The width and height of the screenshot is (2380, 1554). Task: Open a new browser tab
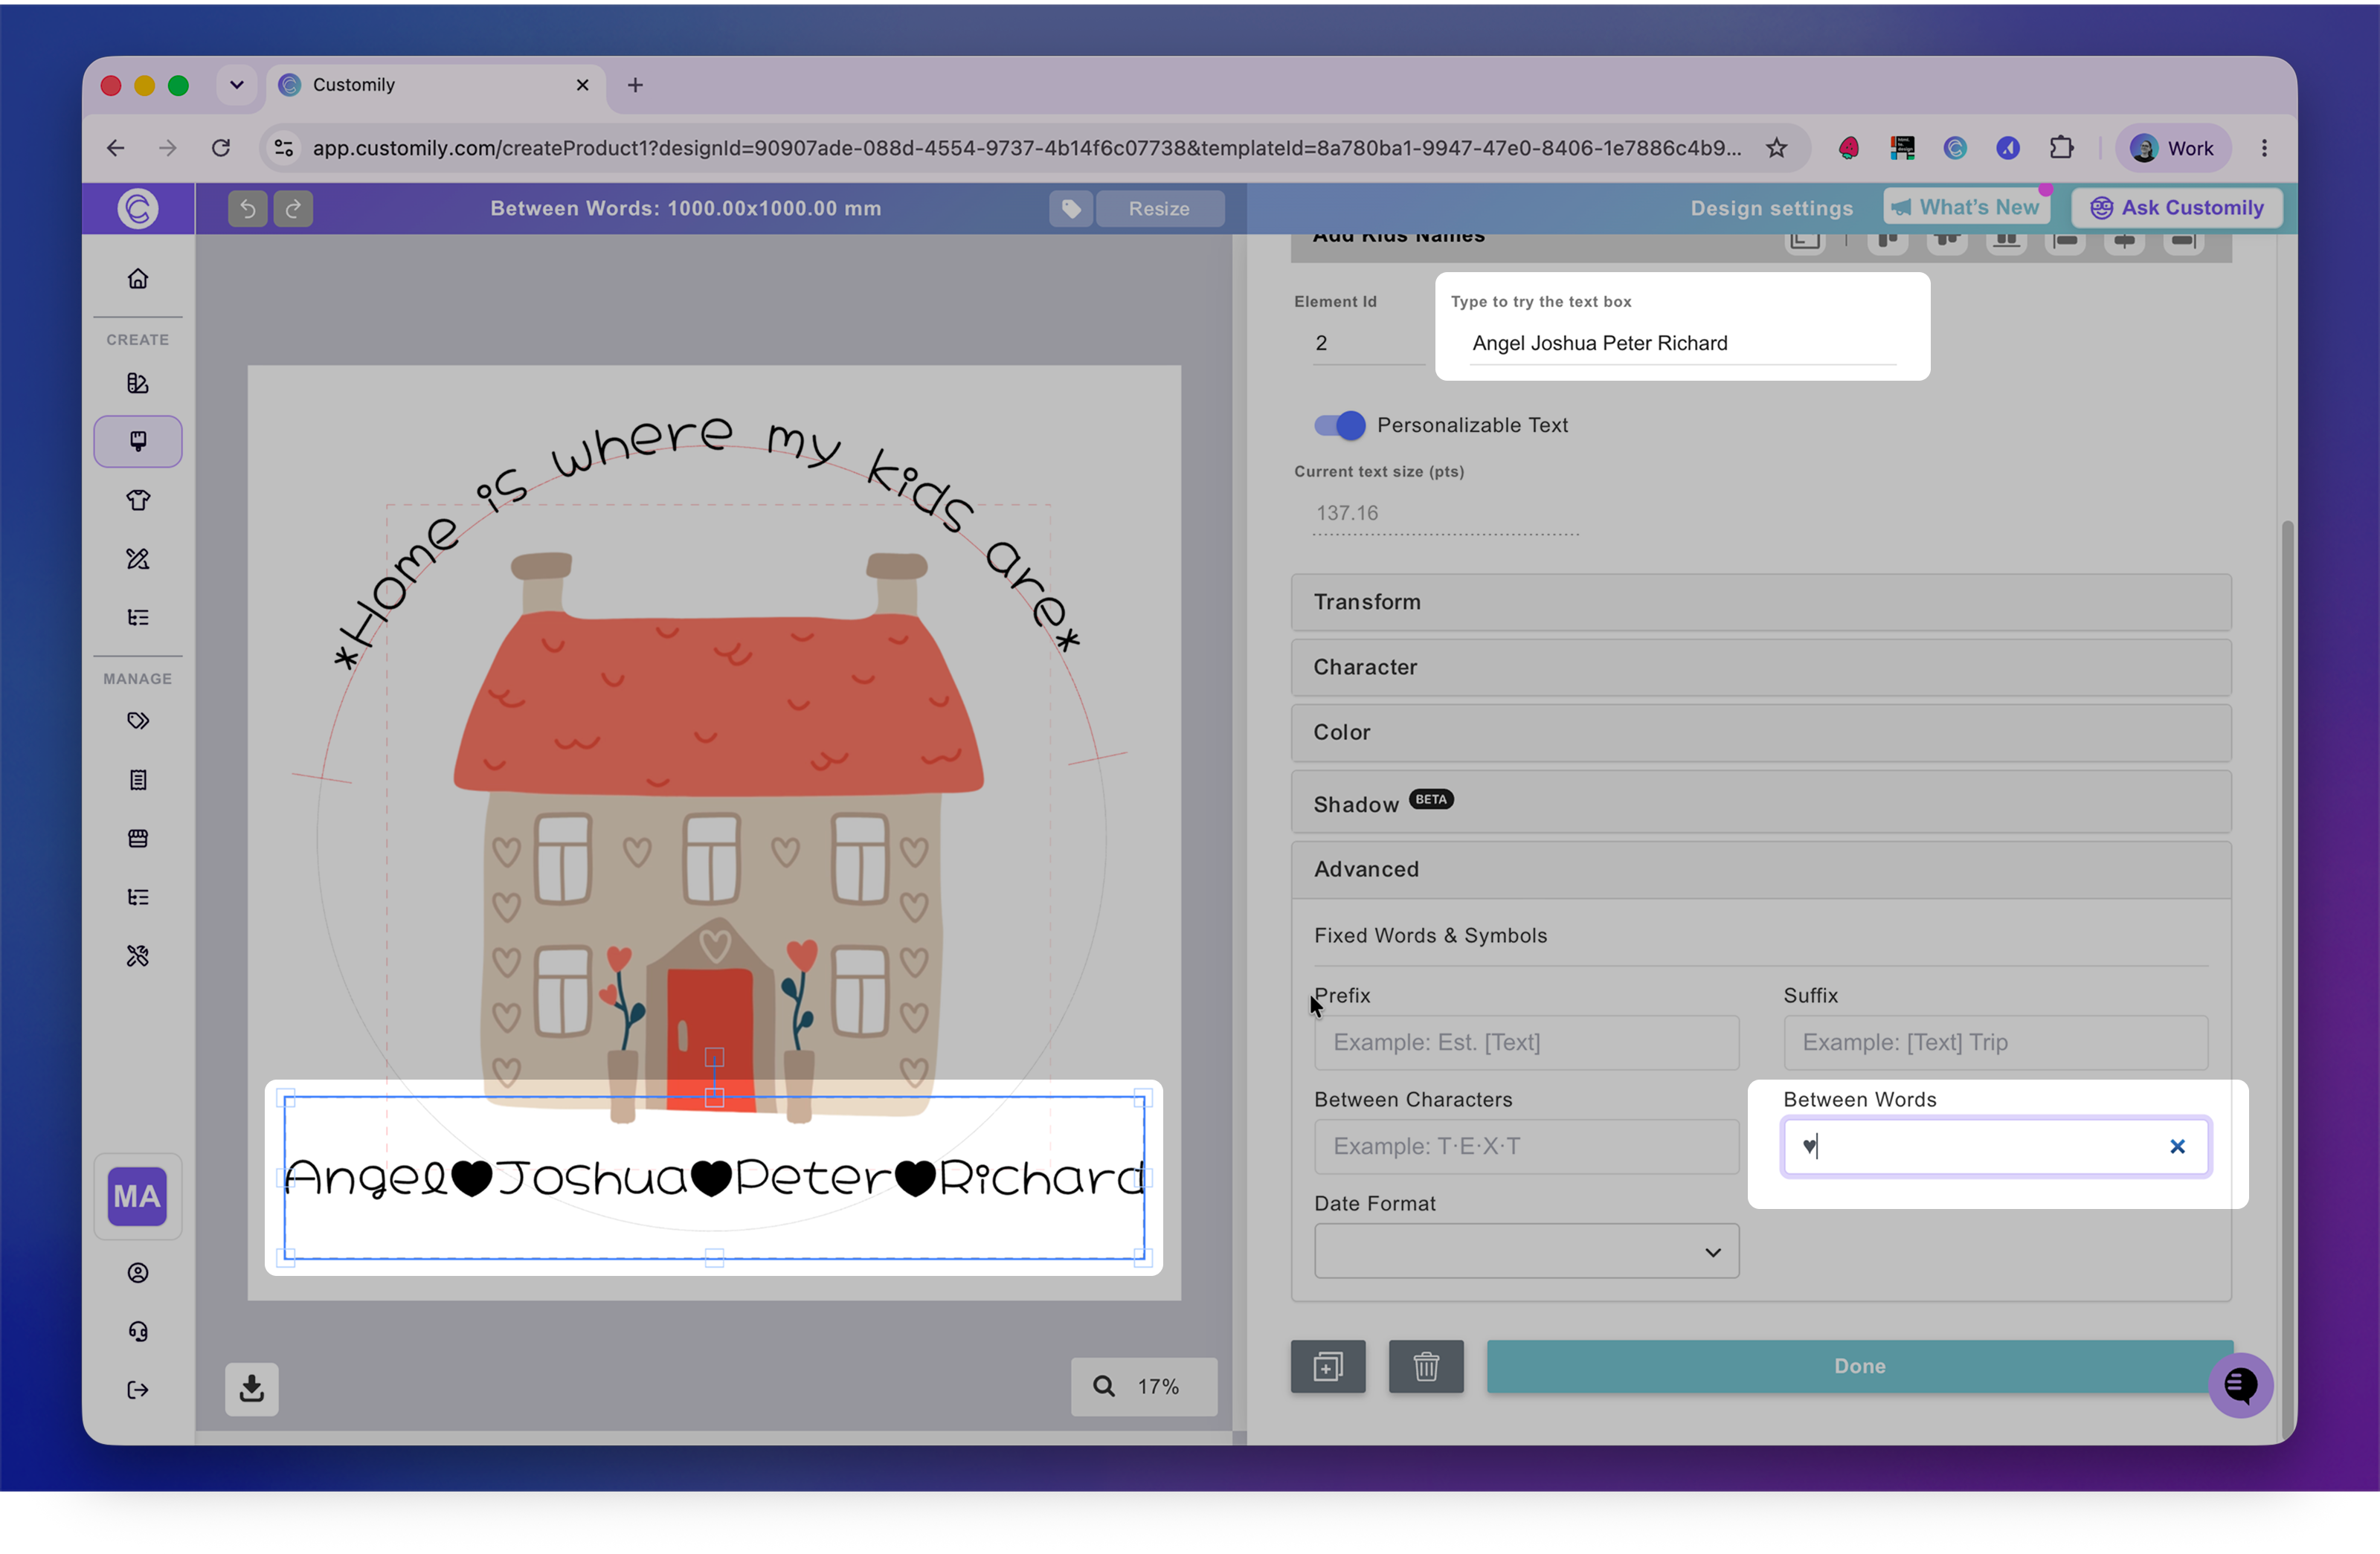click(635, 85)
